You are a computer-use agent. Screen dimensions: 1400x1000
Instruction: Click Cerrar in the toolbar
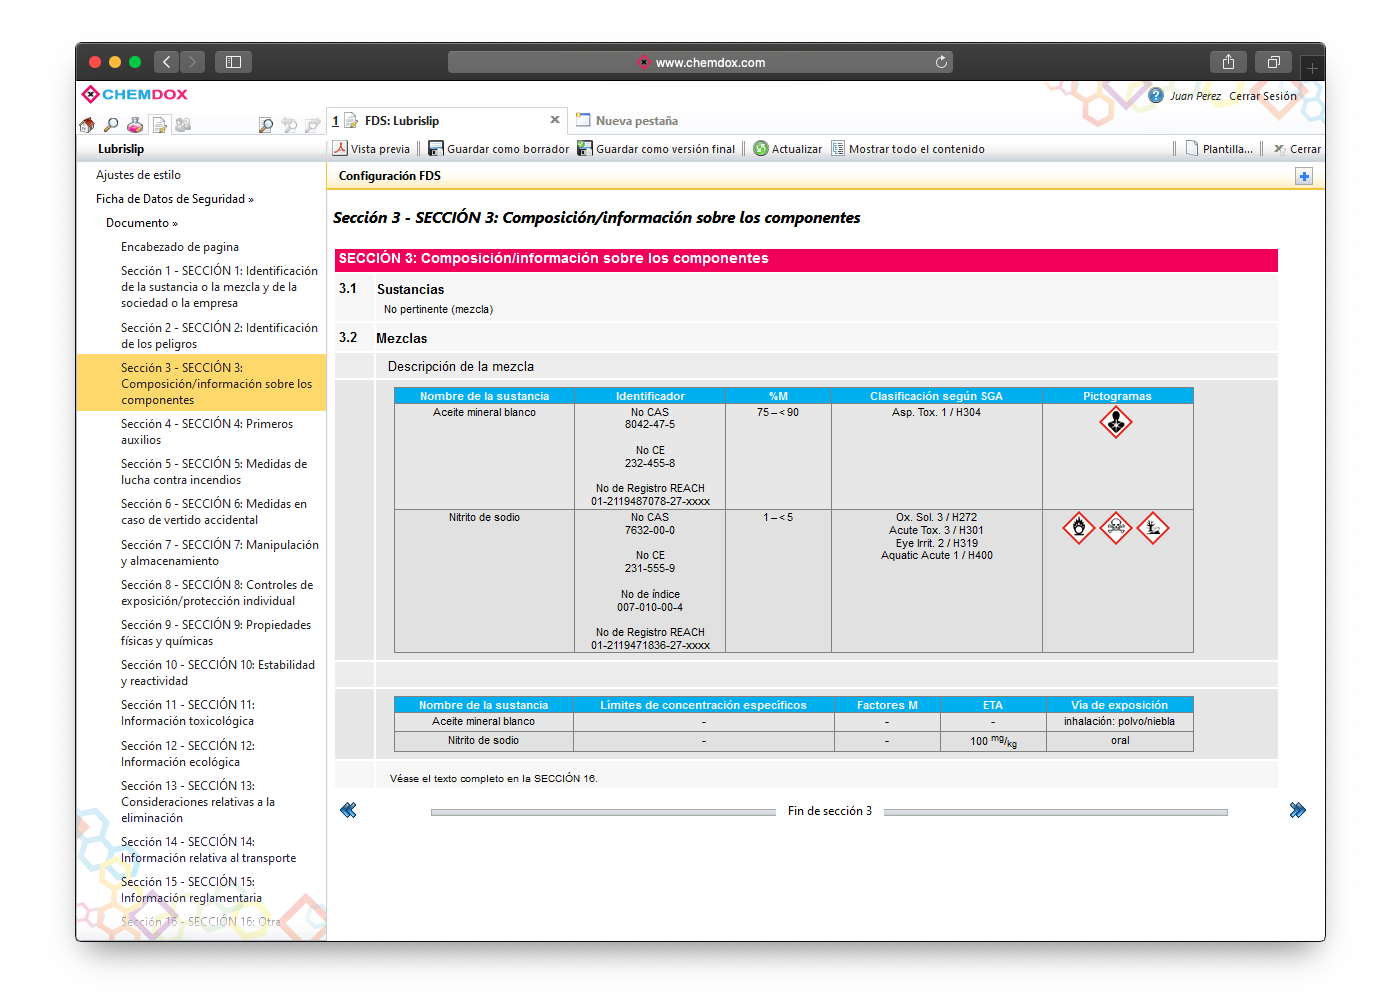tap(1297, 149)
